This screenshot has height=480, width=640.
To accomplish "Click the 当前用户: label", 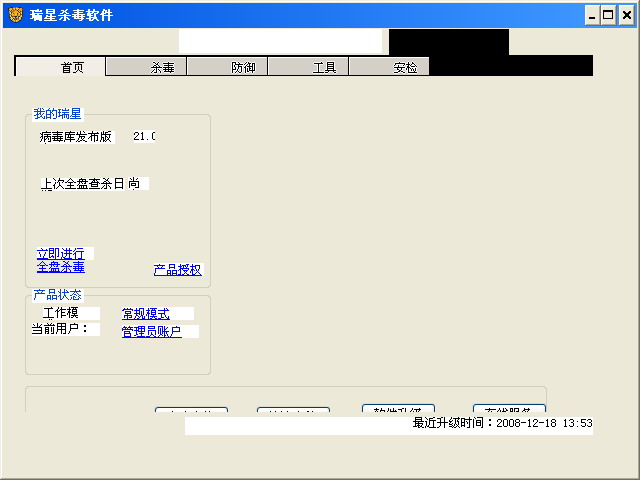I will click(60, 329).
